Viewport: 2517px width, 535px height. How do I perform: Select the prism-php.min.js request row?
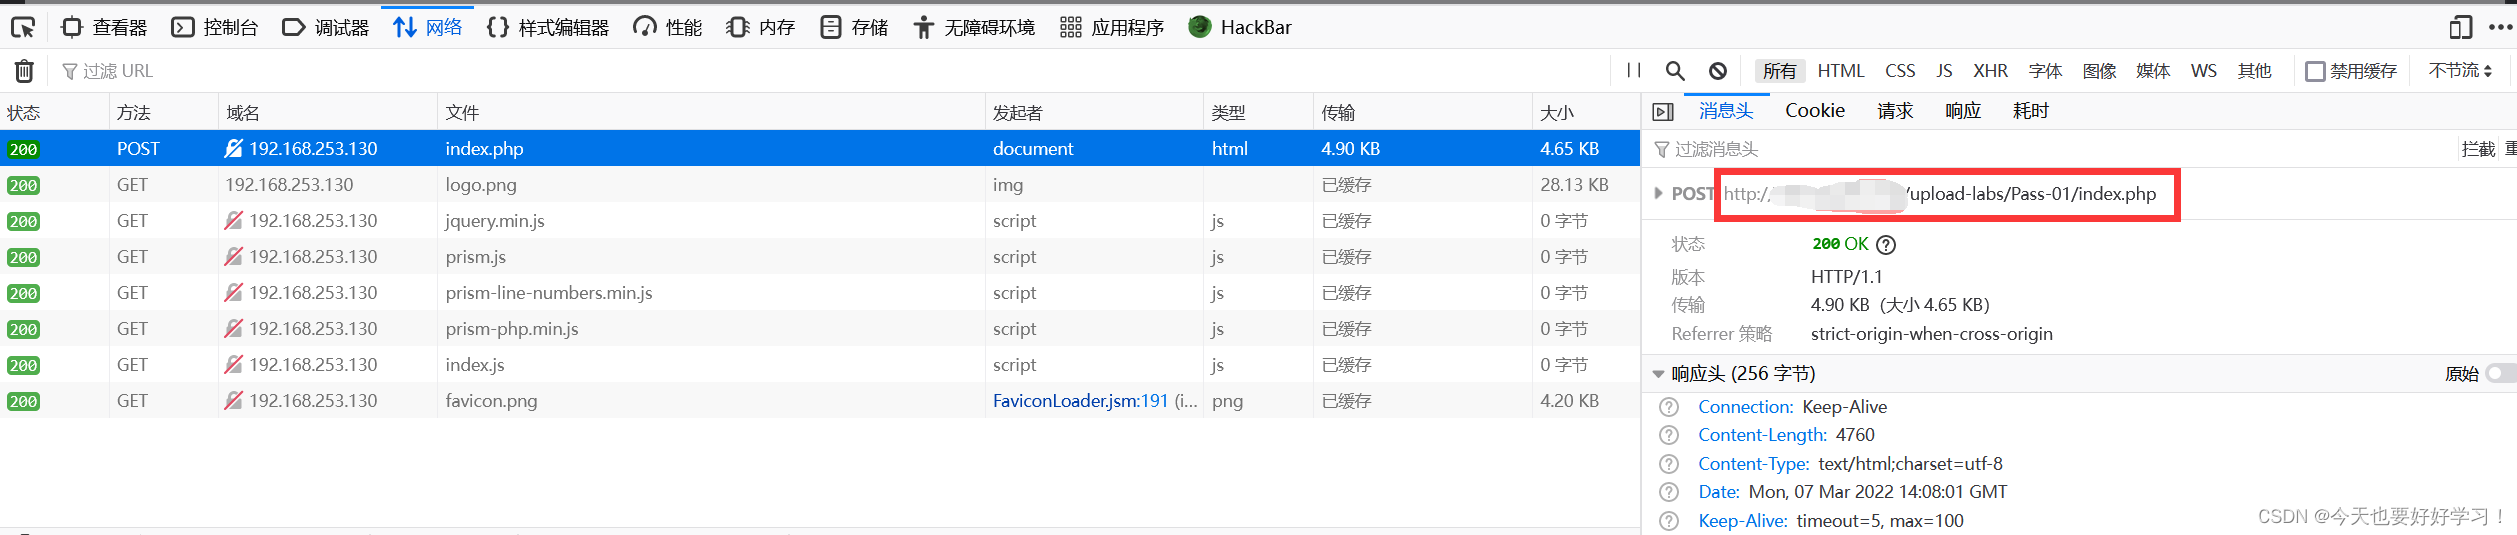coord(820,328)
